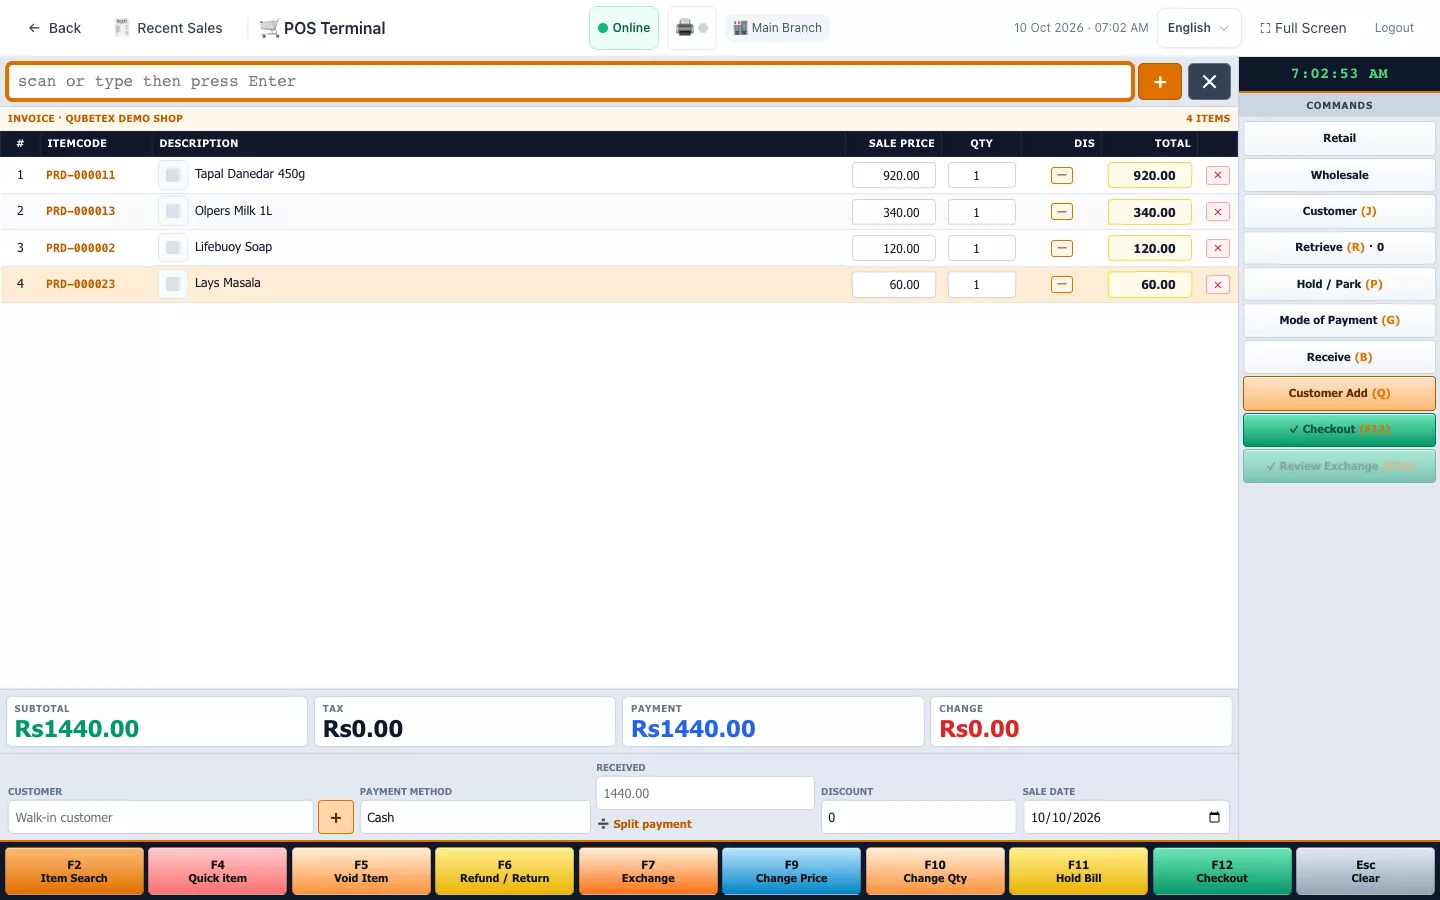The height and width of the screenshot is (900, 1440).
Task: Edit sale price of Lifebuoy Soap
Action: pos(893,248)
